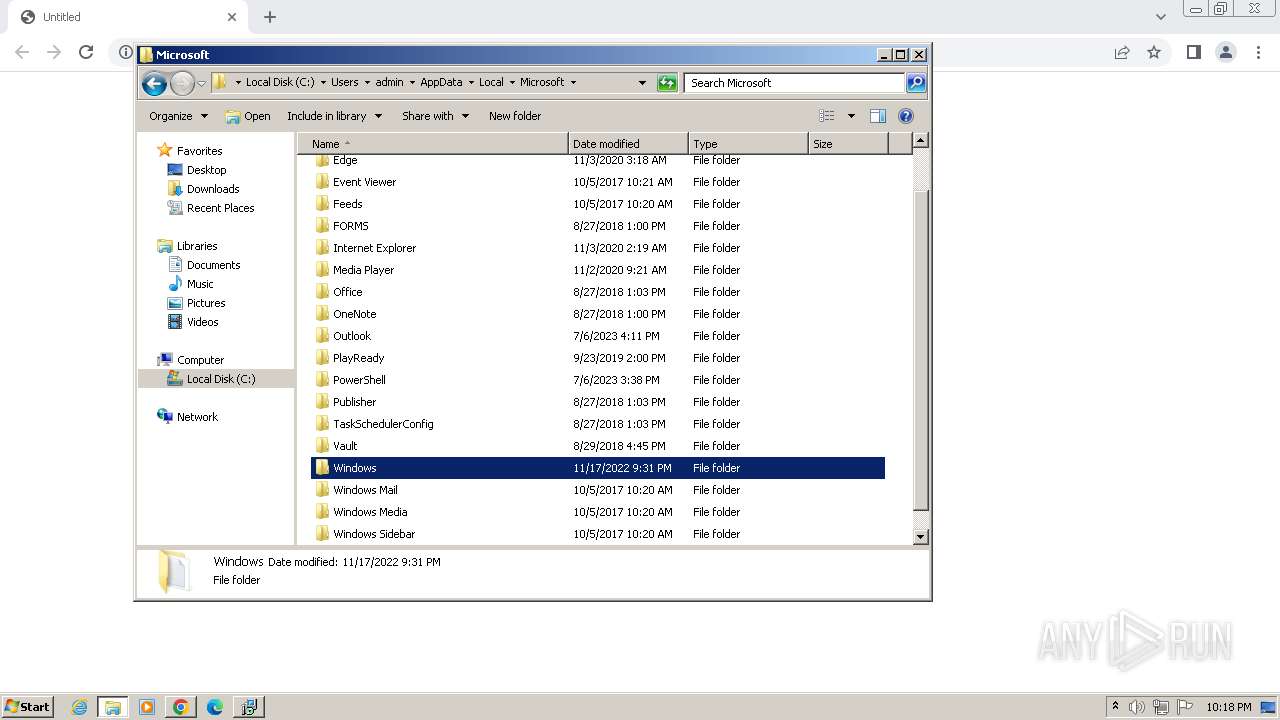The width and height of the screenshot is (1280, 720).
Task: Open Explorer help question mark icon
Action: click(906, 116)
